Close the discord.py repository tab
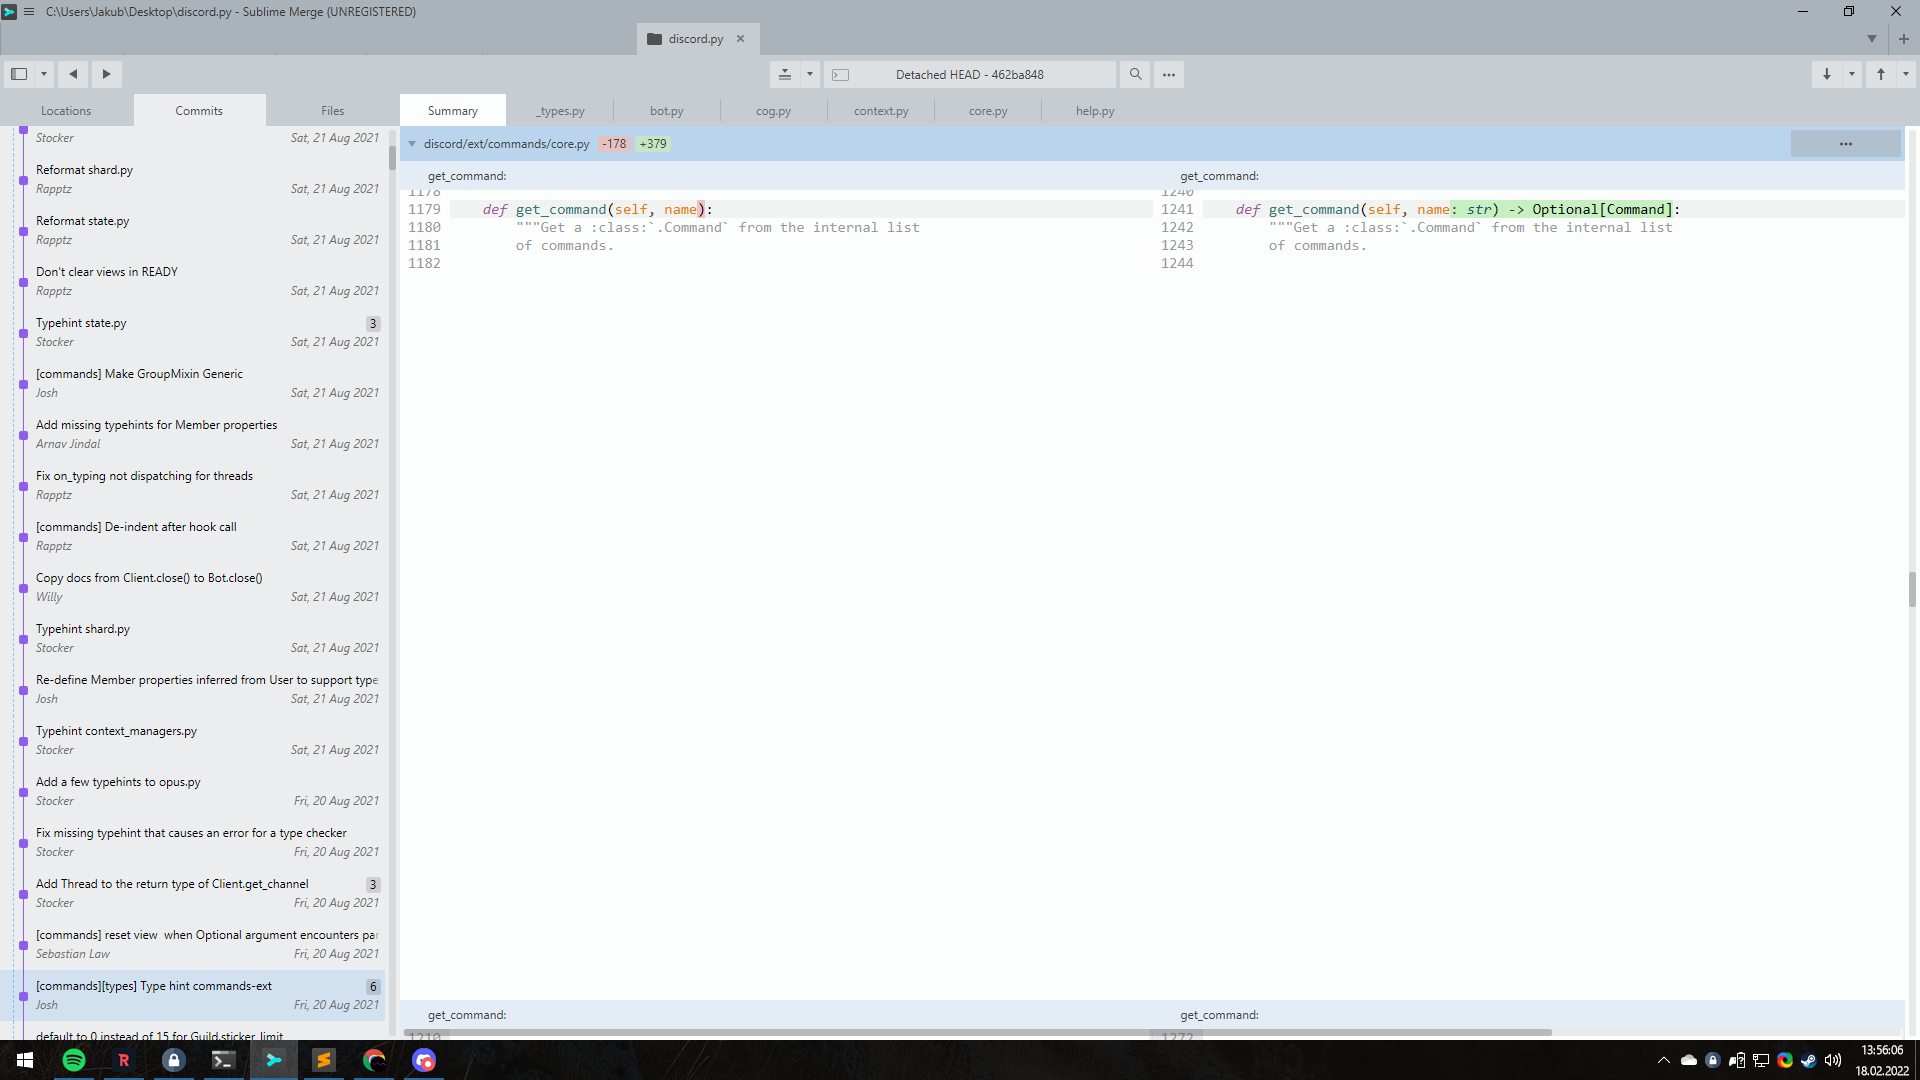The image size is (1920, 1080). click(x=741, y=39)
